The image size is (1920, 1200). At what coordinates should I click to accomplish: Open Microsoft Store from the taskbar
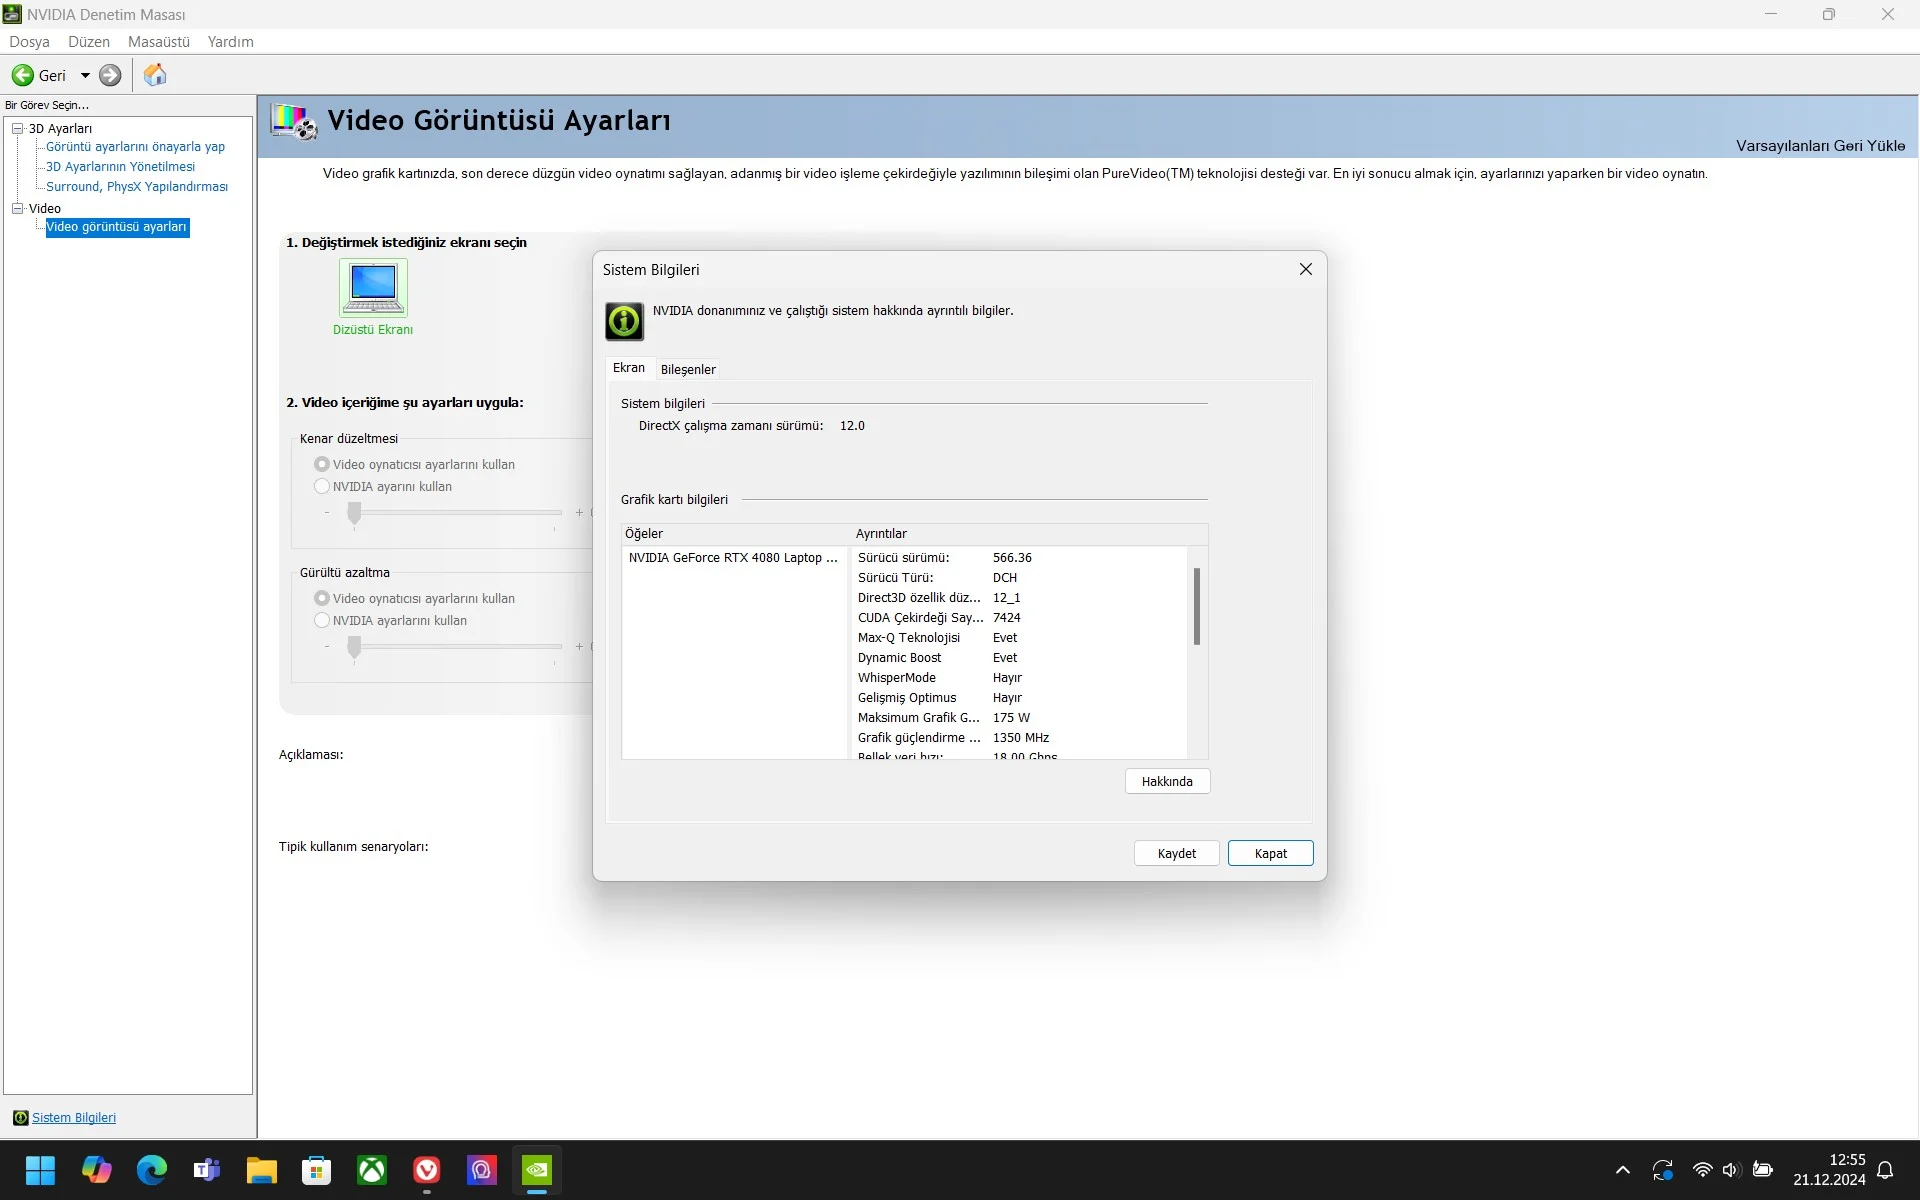[x=317, y=1170]
